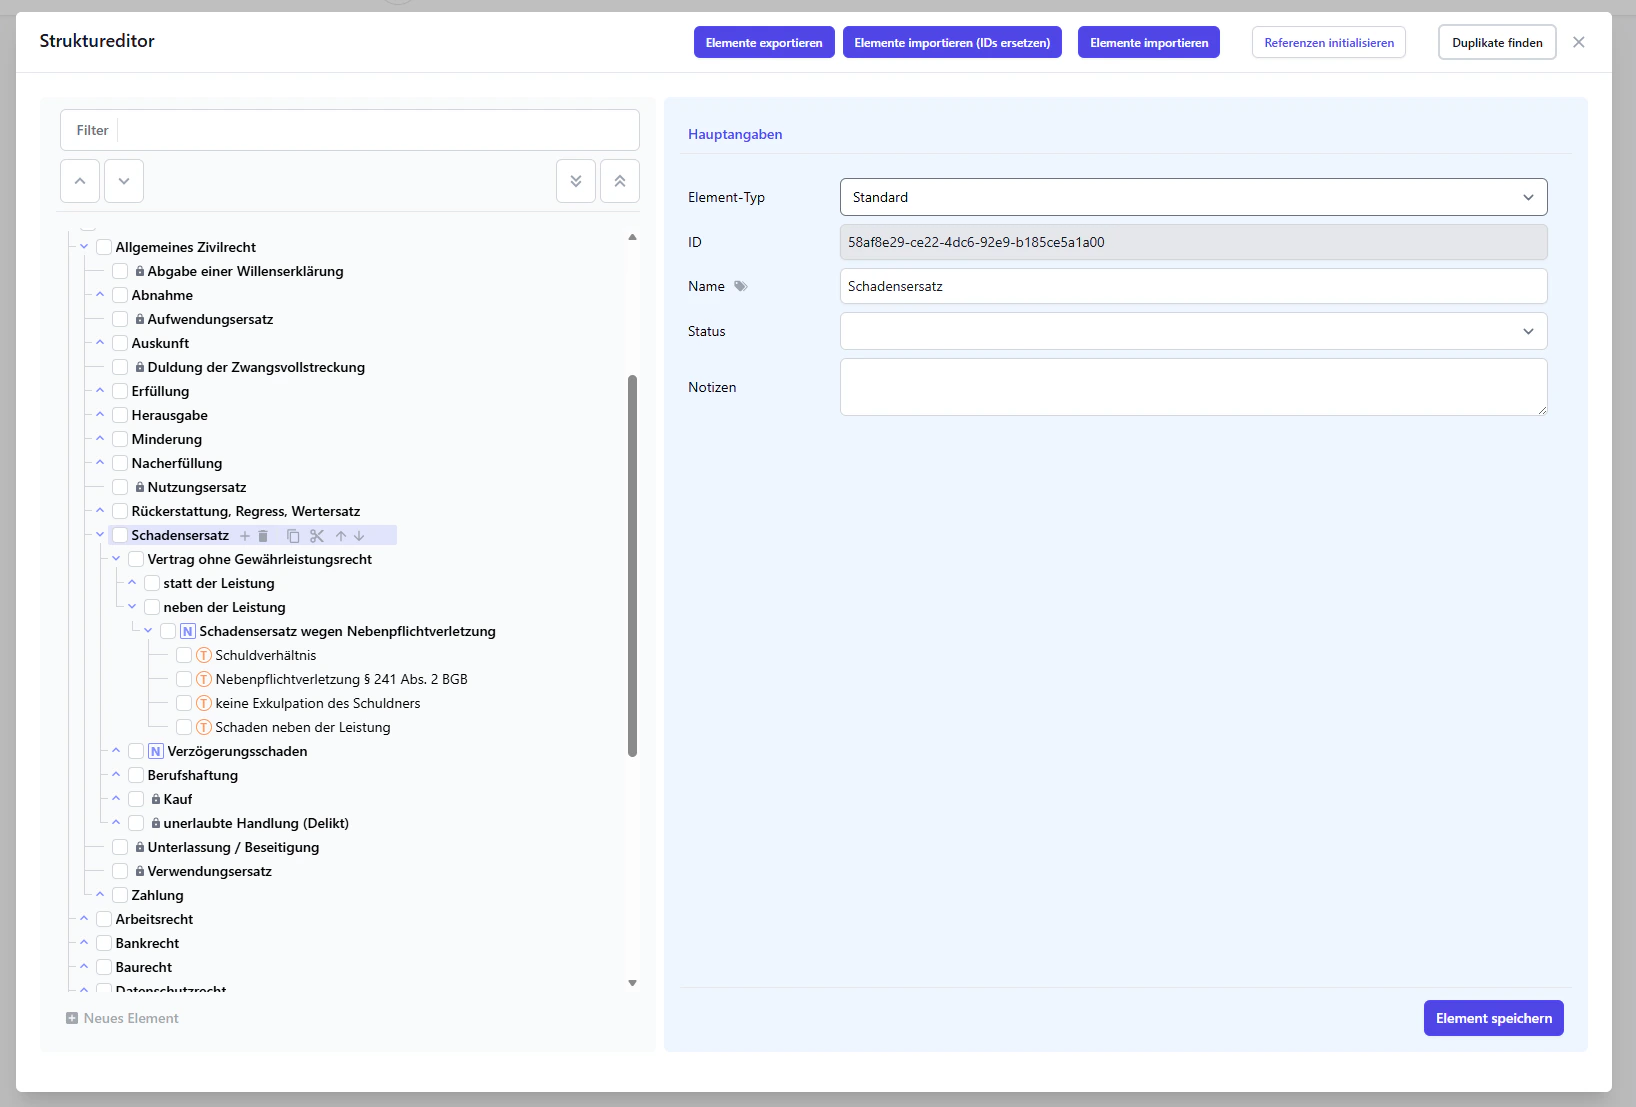Click Elemente exportieren button
Viewport: 1636px width, 1107px height.
pyautogui.click(x=764, y=42)
